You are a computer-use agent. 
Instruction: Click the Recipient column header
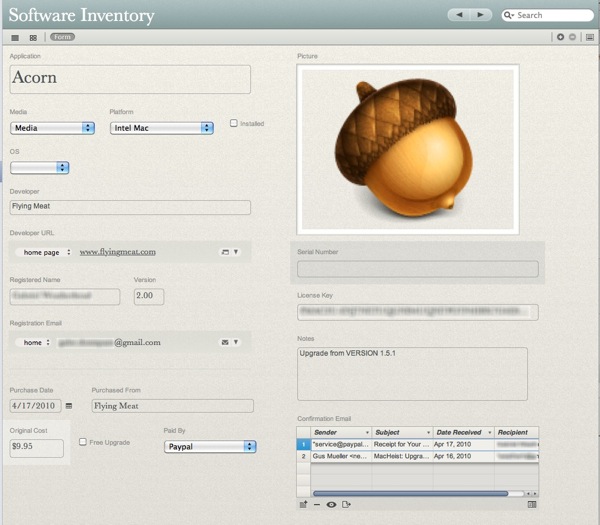pyautogui.click(x=517, y=432)
